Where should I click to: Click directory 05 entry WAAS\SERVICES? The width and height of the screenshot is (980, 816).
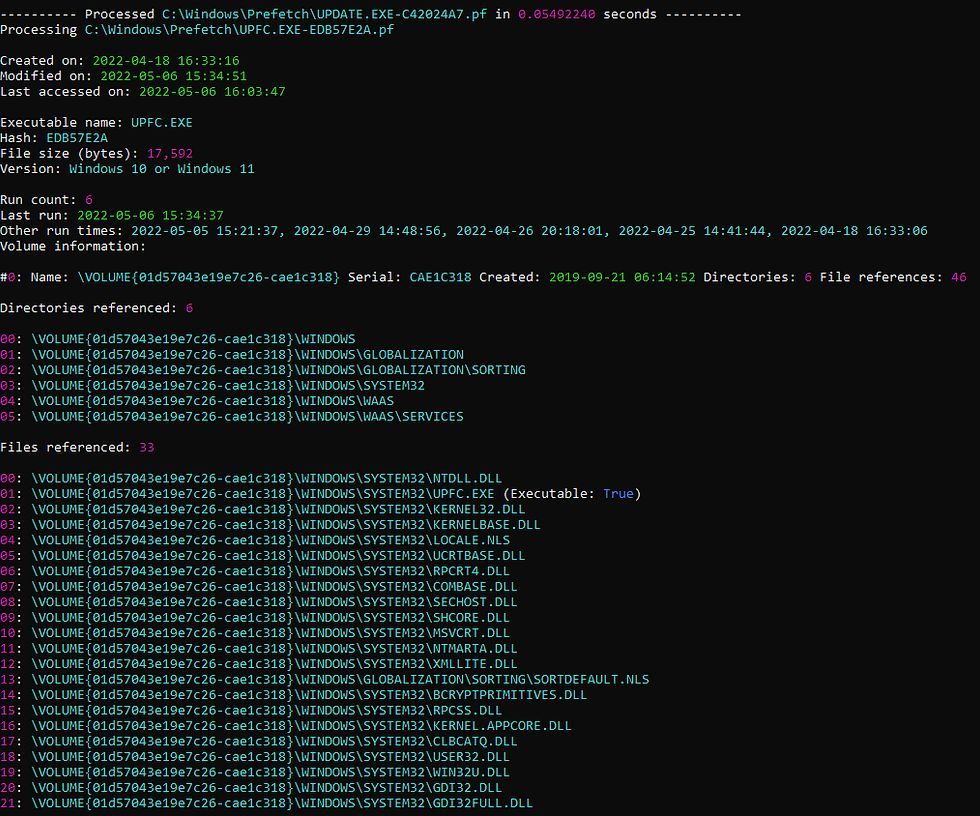point(232,416)
